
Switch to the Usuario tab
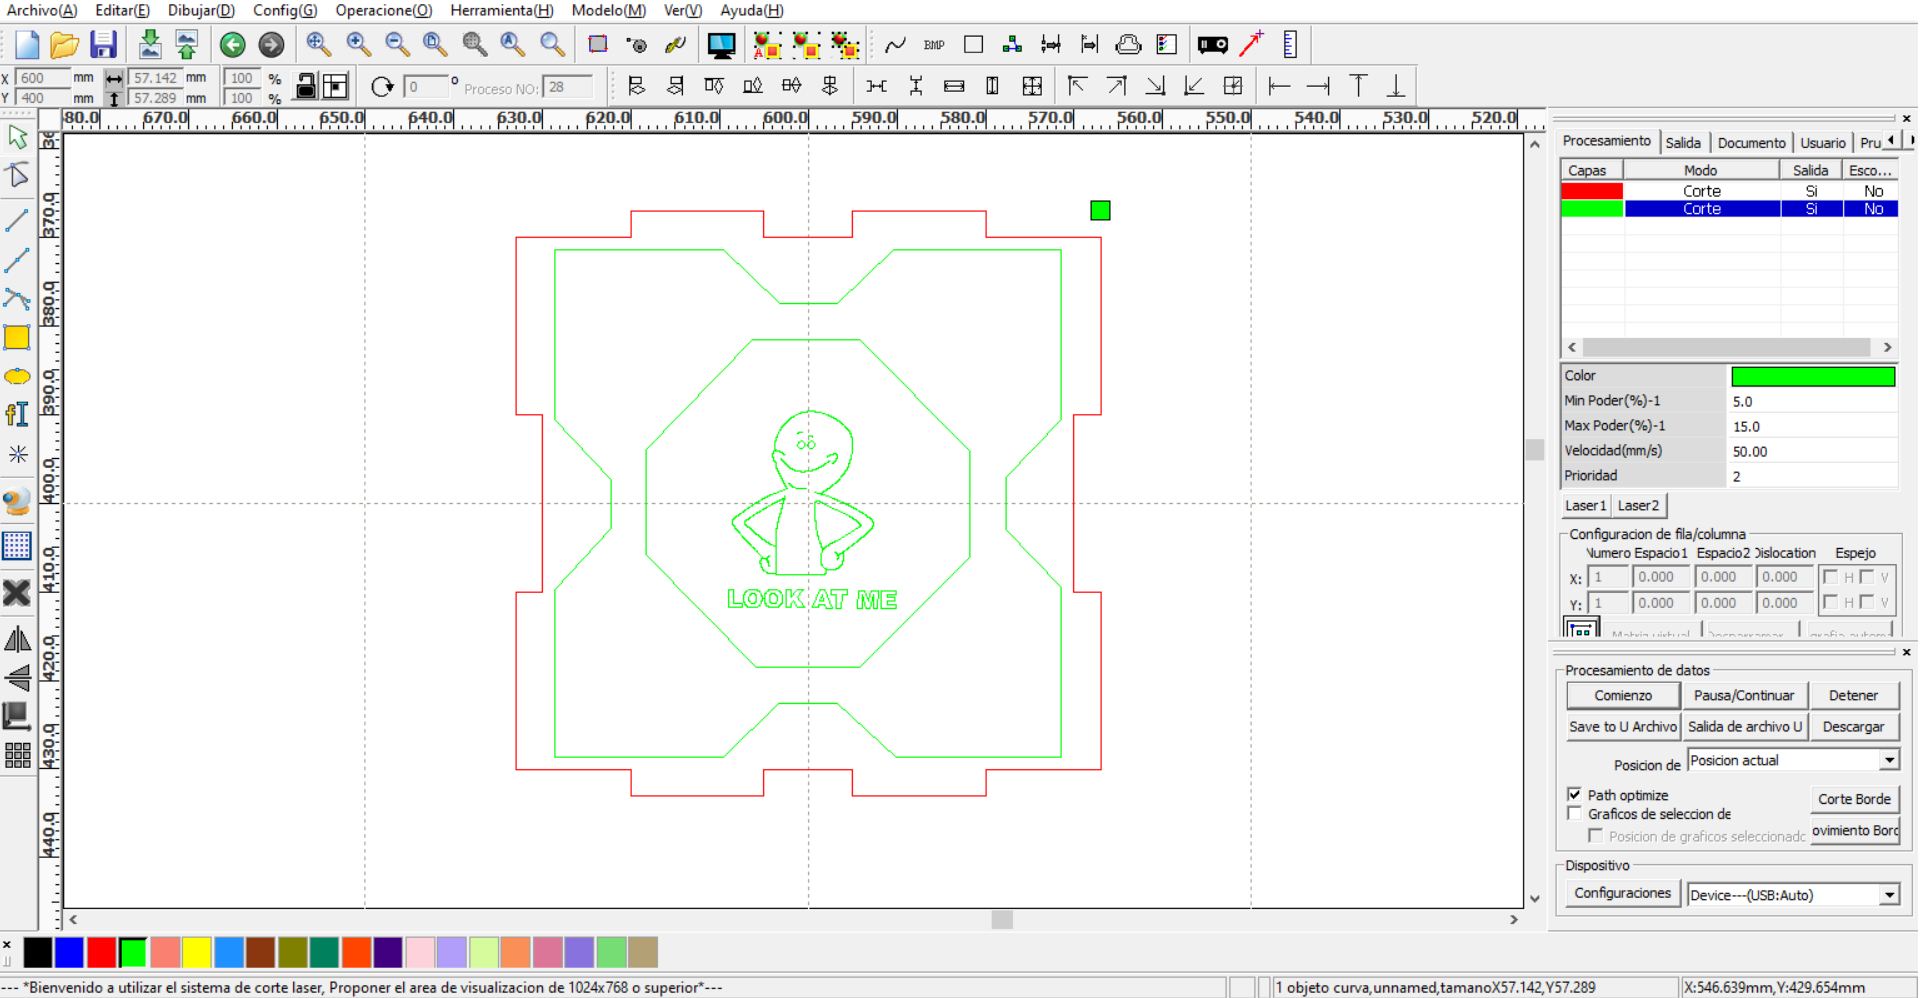point(1823,143)
